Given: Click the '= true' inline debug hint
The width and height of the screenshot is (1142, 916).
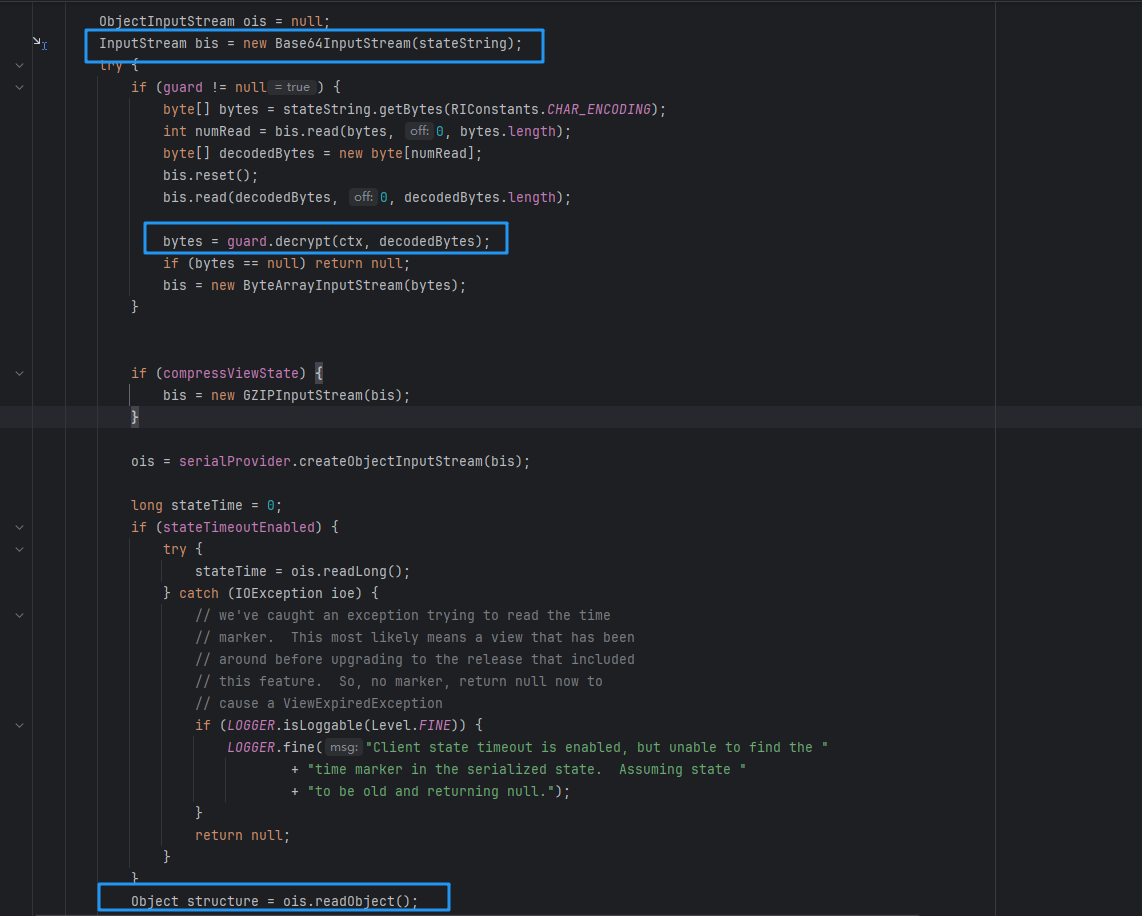Looking at the screenshot, I should click(291, 88).
